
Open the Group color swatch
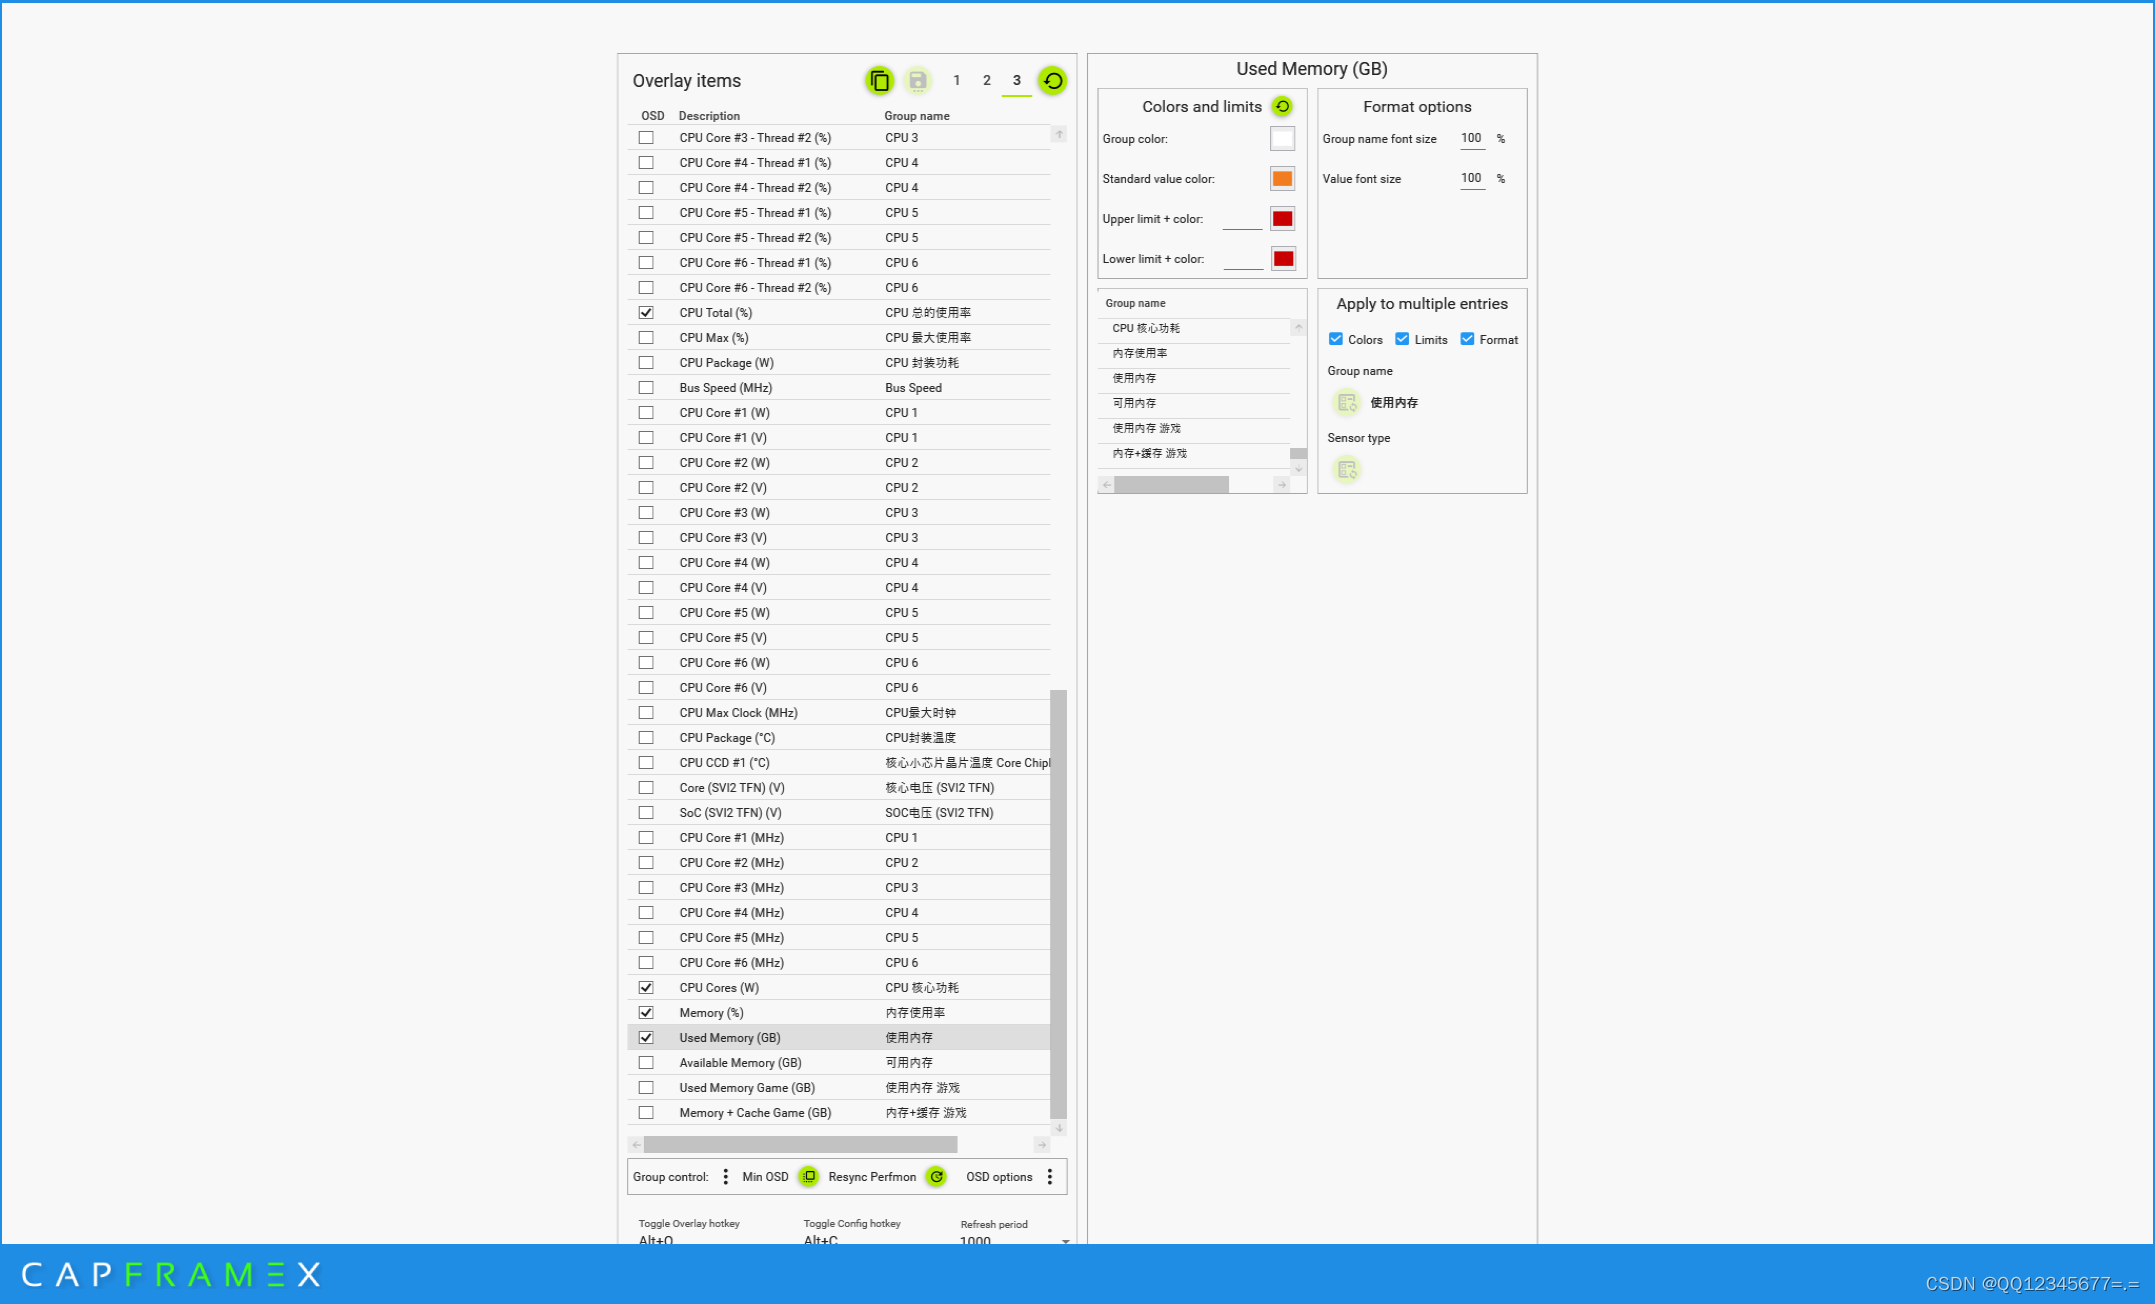1282,139
